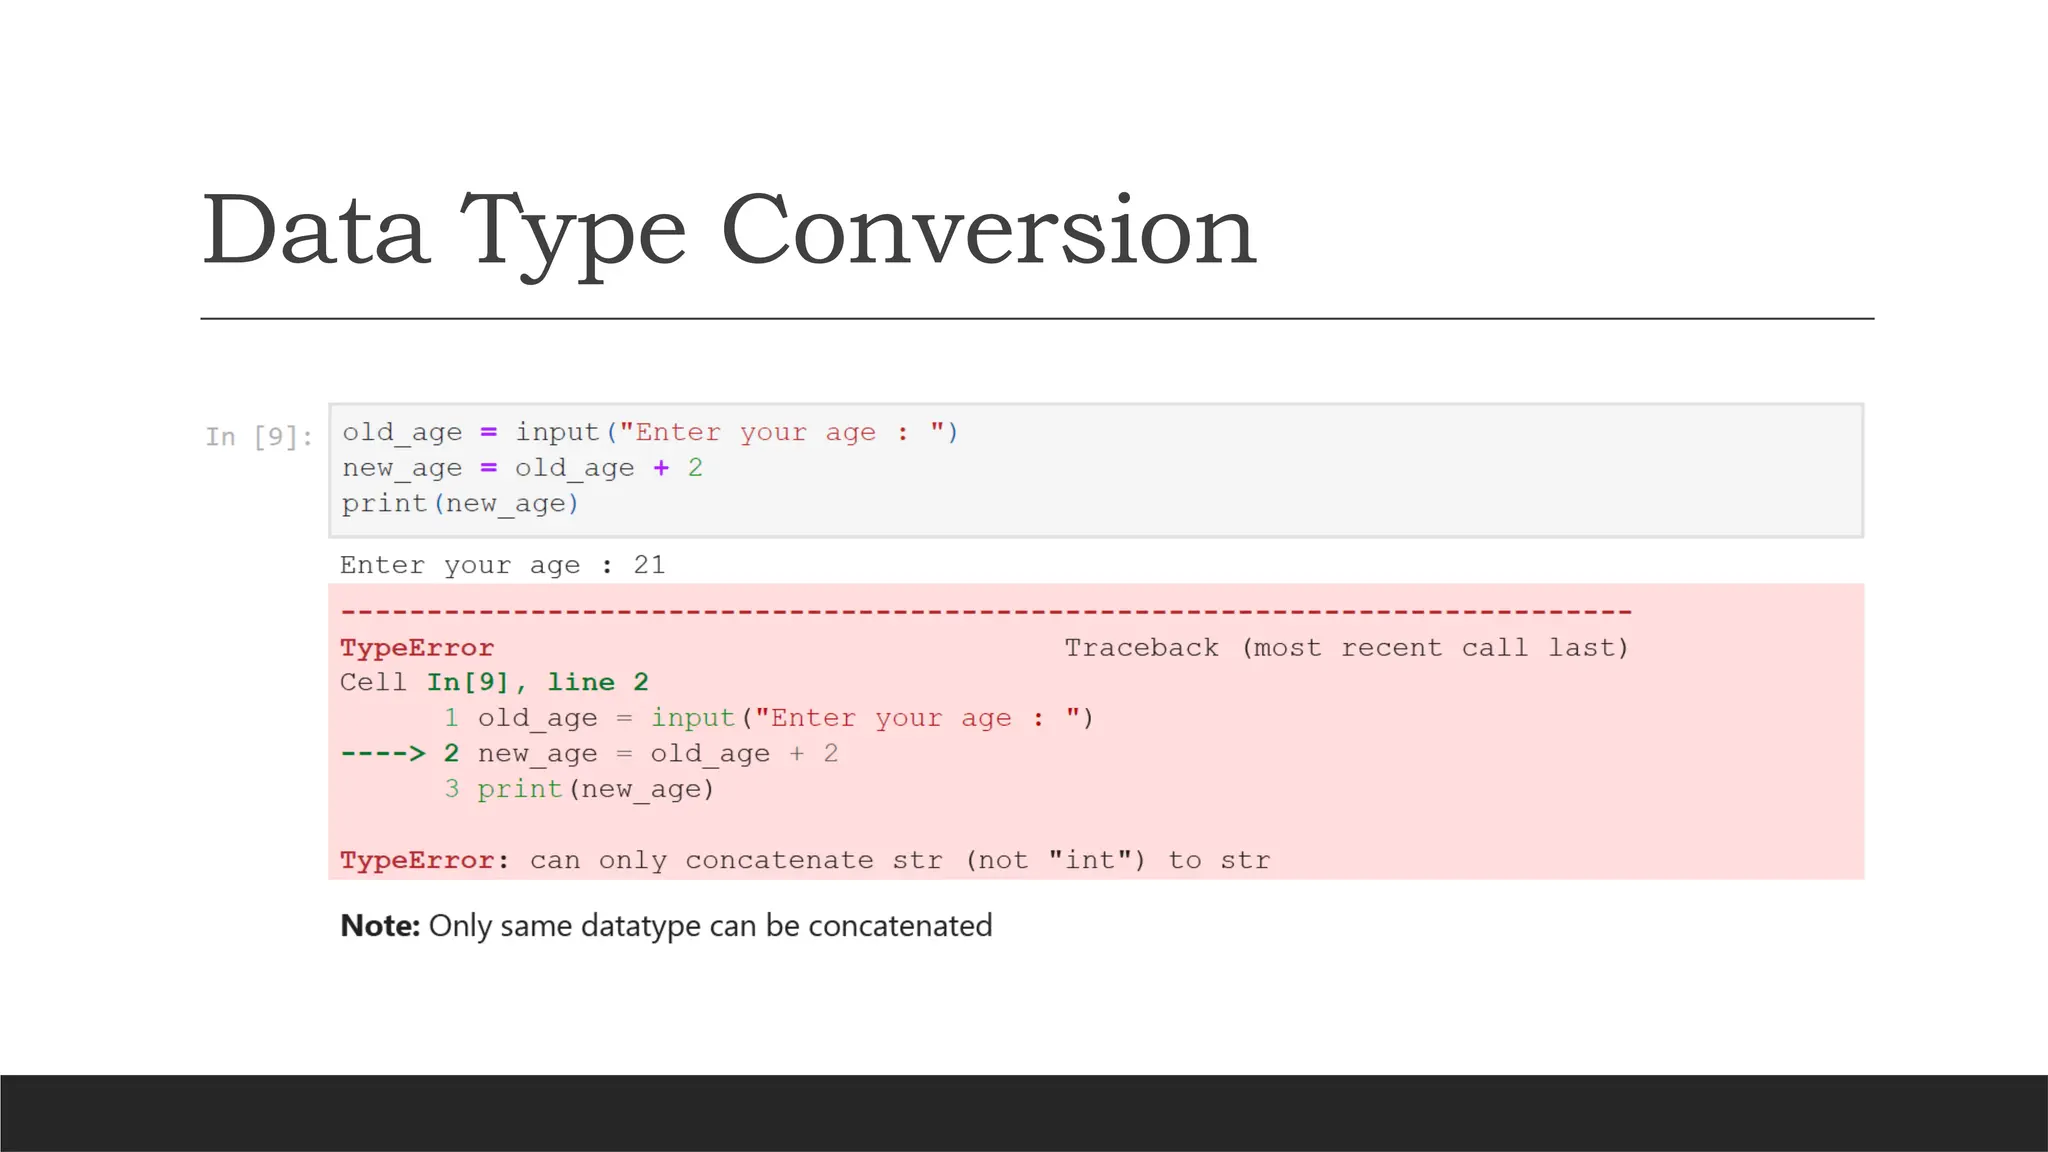Screen dimensions: 2048x1152
Task: Click traceback line 1 'old_age = input'
Action: [769, 718]
